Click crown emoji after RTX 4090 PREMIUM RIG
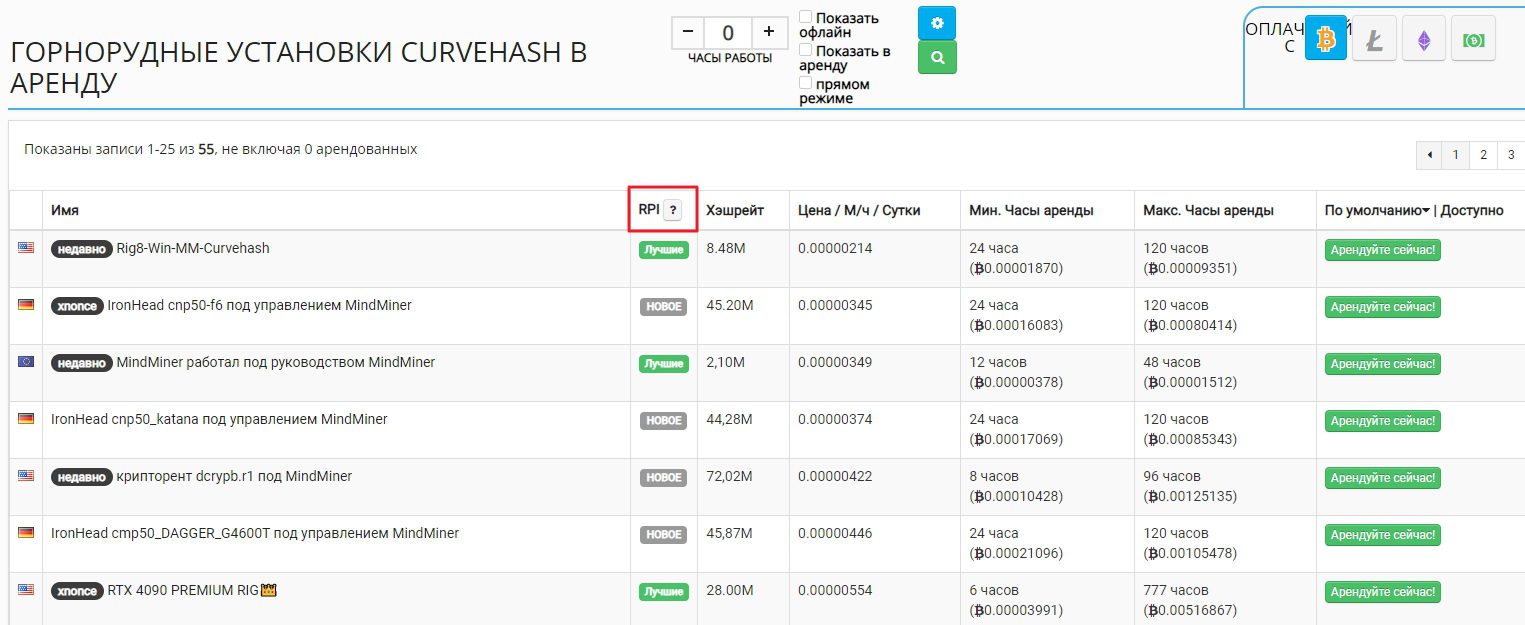Screen dimensions: 1525x625 tap(268, 590)
